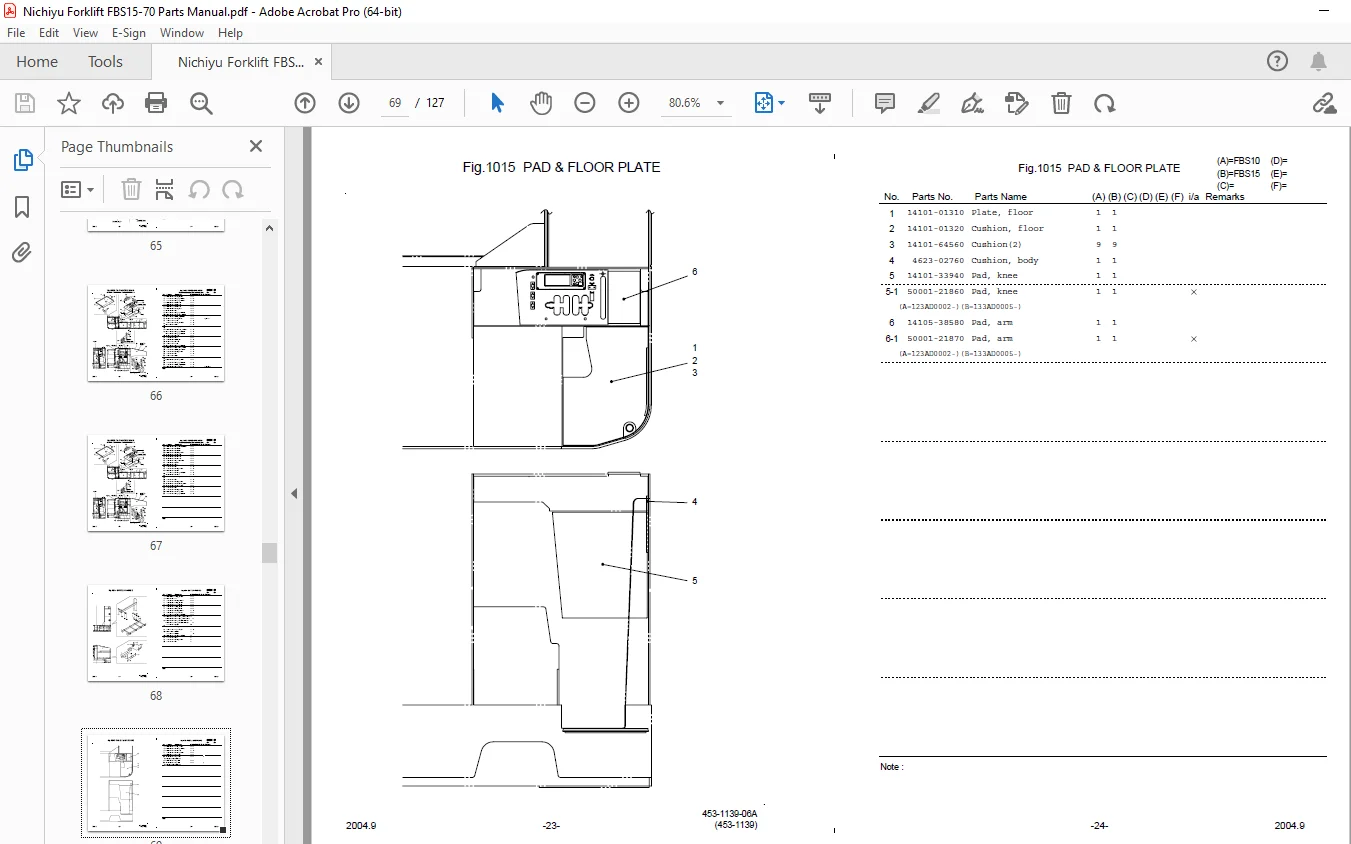Close the Nichiyu Forklift document tab
This screenshot has height=844, width=1351.
(x=319, y=62)
